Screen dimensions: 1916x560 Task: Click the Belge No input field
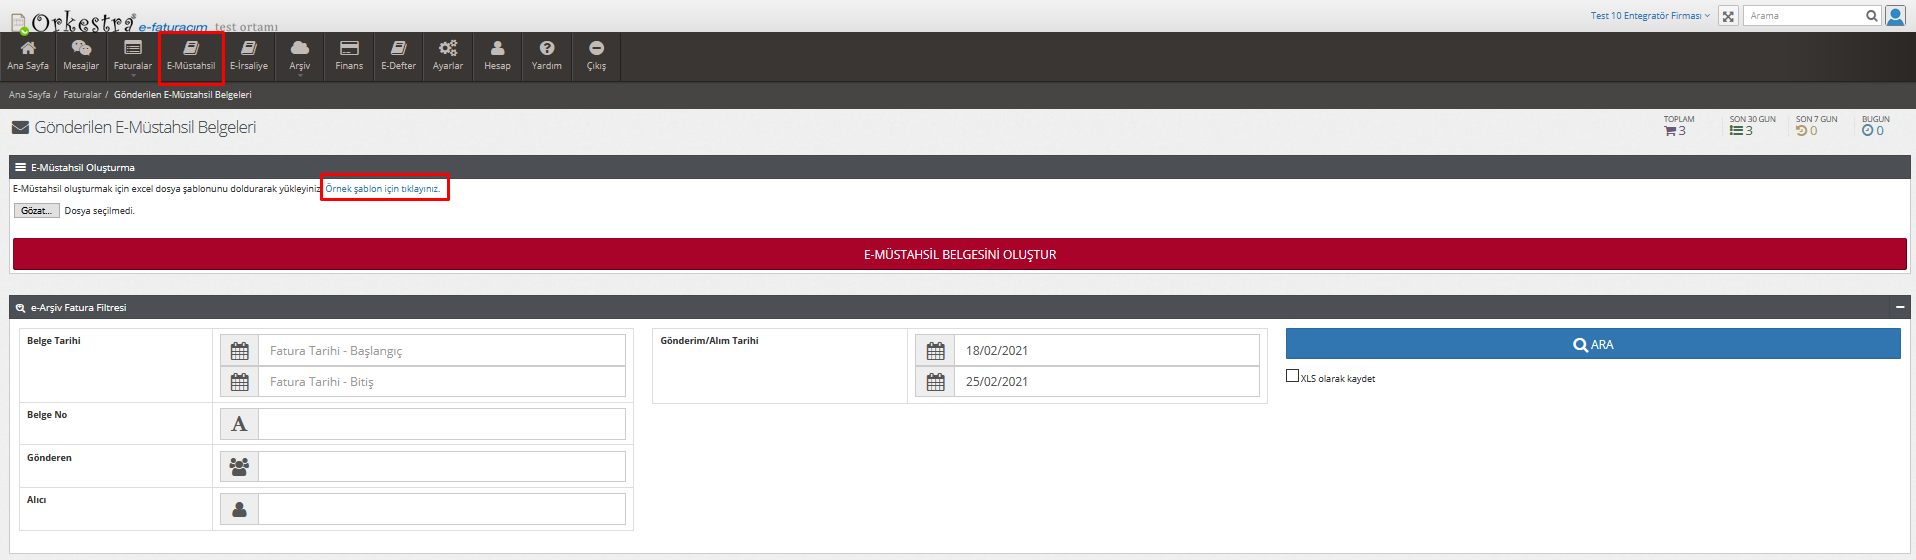click(441, 424)
